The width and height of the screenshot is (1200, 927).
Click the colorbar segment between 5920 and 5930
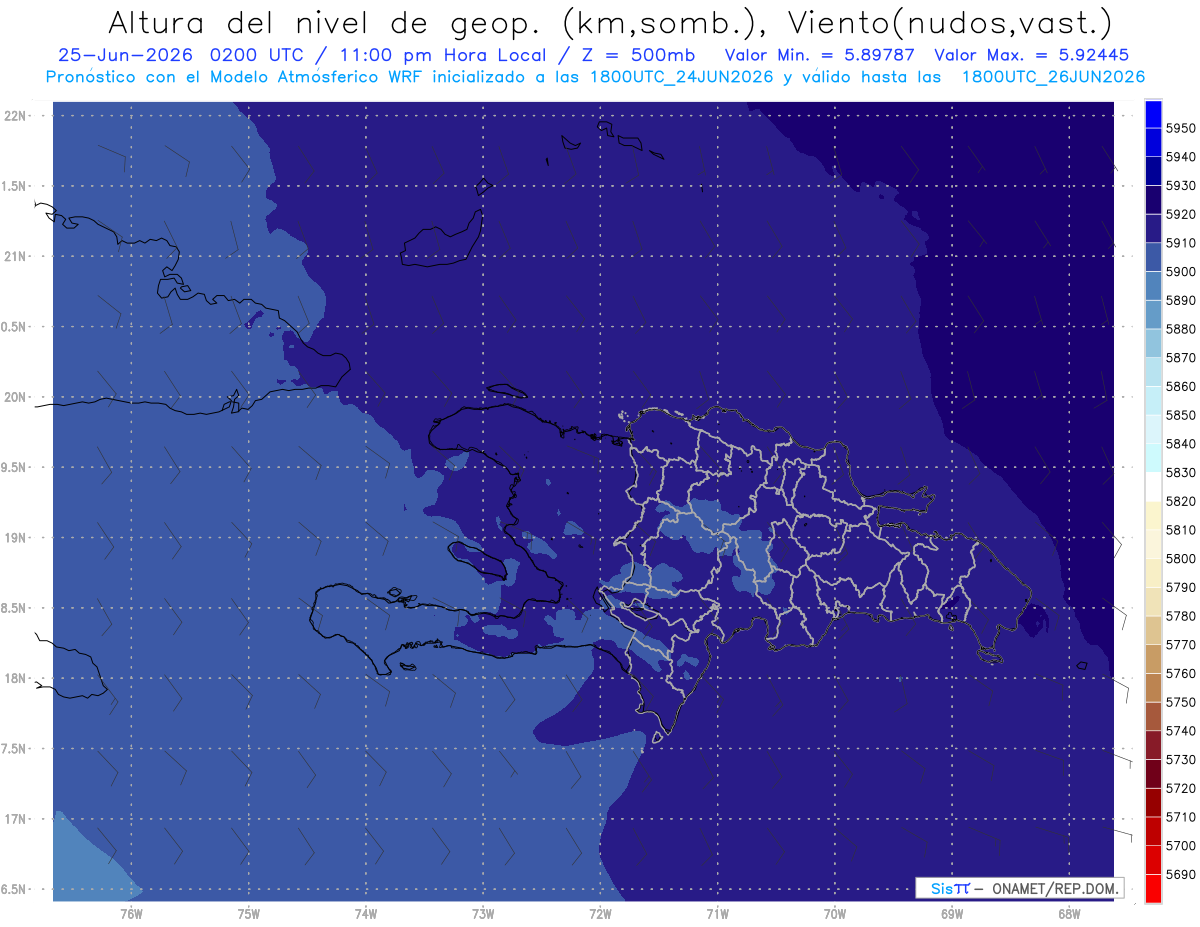pos(1153,200)
